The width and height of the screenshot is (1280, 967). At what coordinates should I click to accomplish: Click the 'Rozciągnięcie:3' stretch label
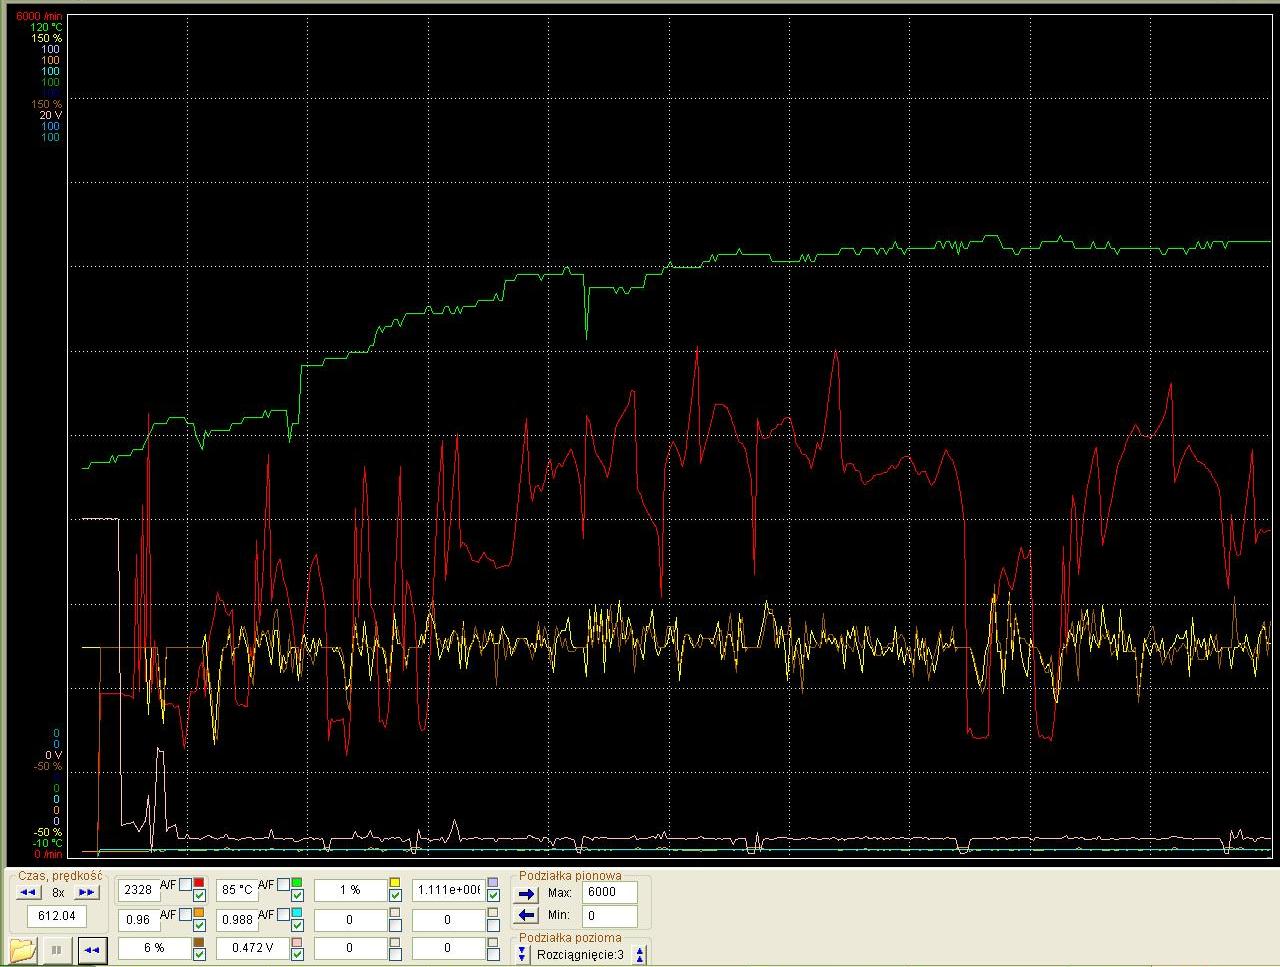pyautogui.click(x=580, y=955)
